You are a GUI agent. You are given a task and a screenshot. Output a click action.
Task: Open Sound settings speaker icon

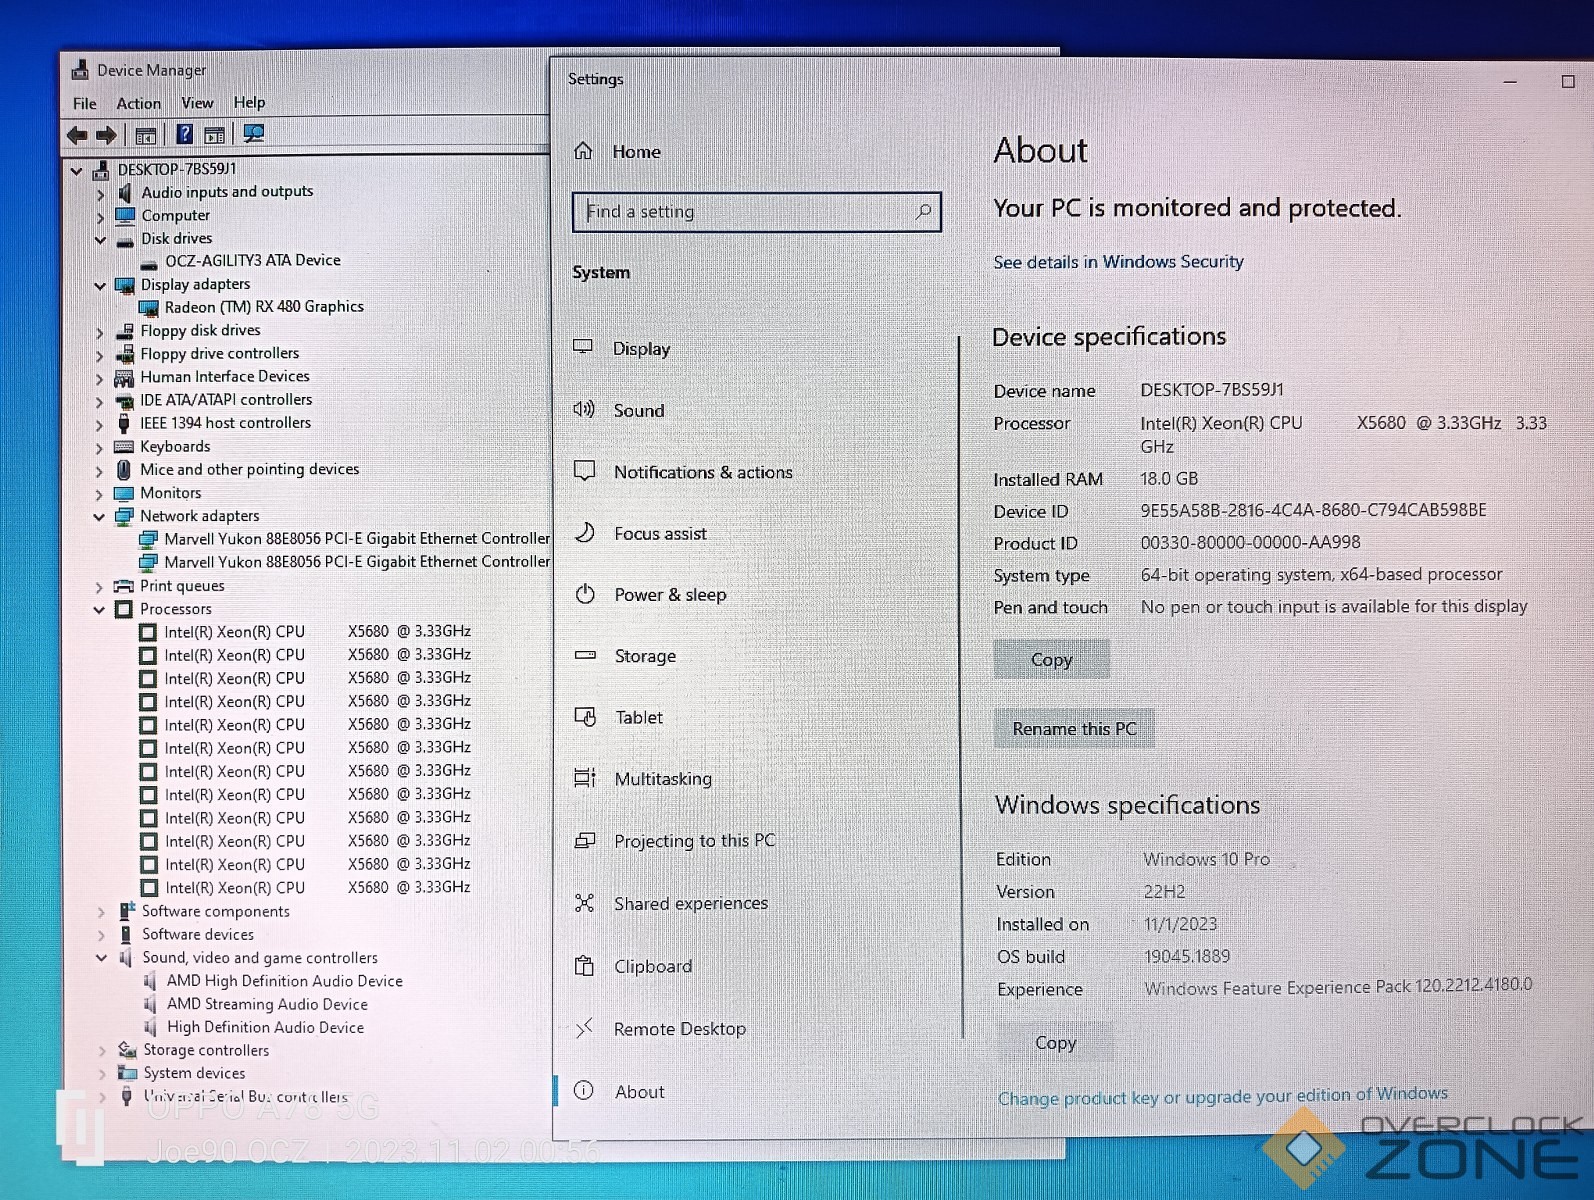click(584, 409)
